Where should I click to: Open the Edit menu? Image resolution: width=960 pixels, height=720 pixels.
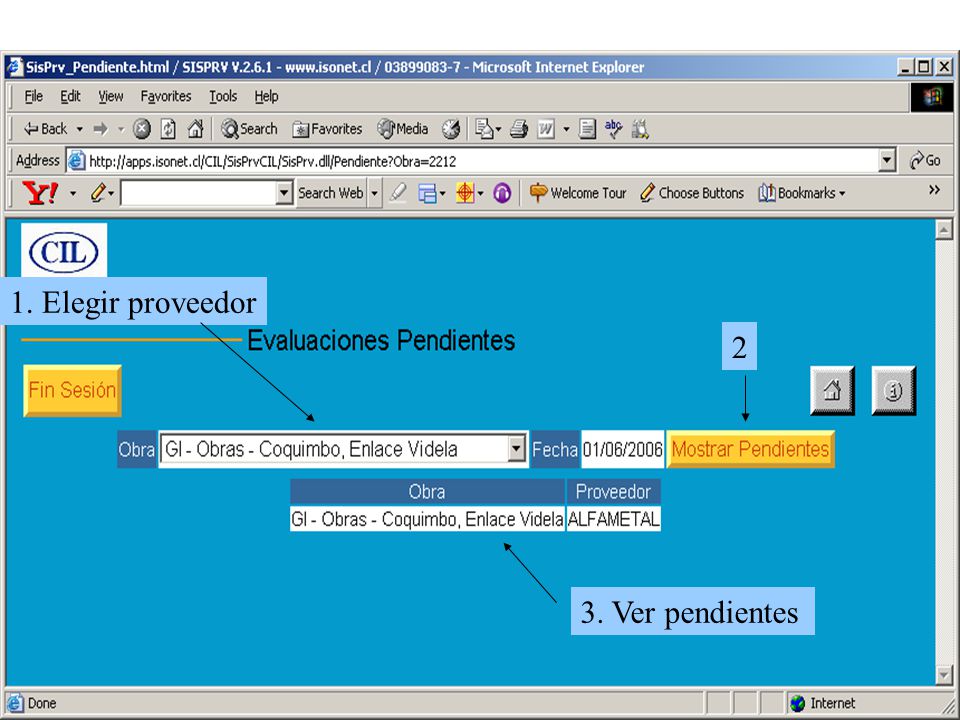pyautogui.click(x=70, y=97)
